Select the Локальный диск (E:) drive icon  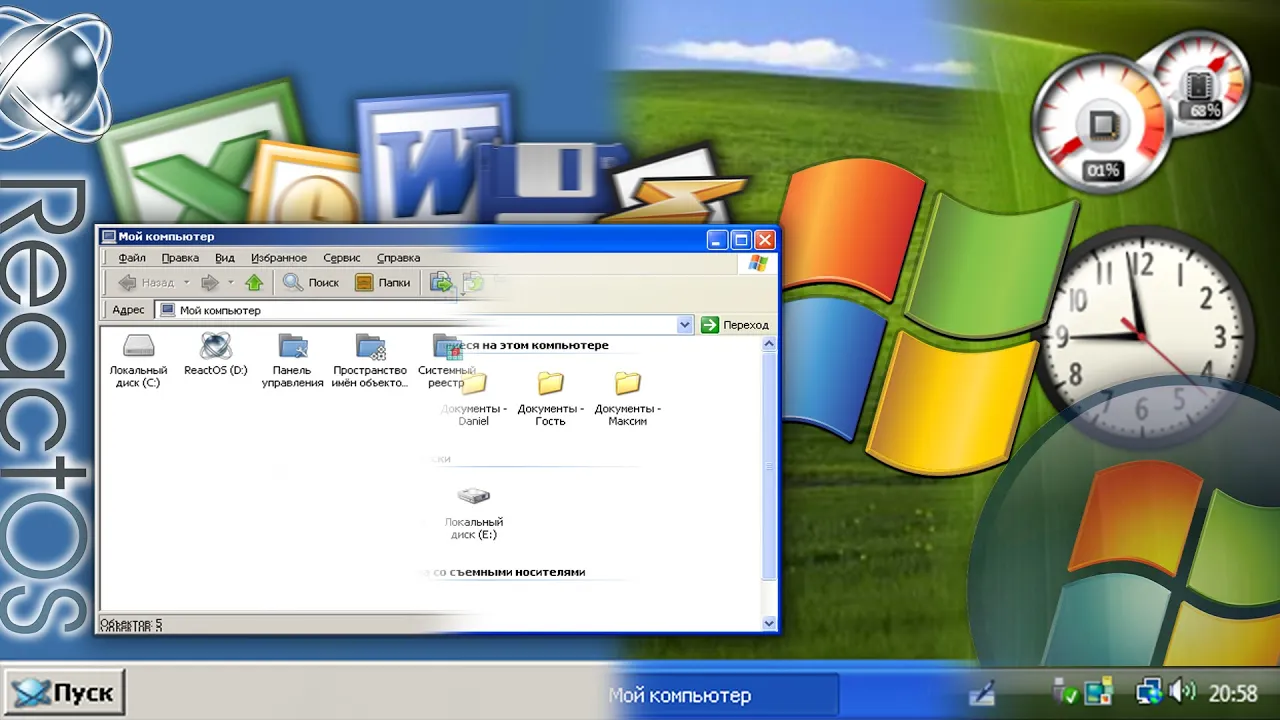(x=474, y=513)
